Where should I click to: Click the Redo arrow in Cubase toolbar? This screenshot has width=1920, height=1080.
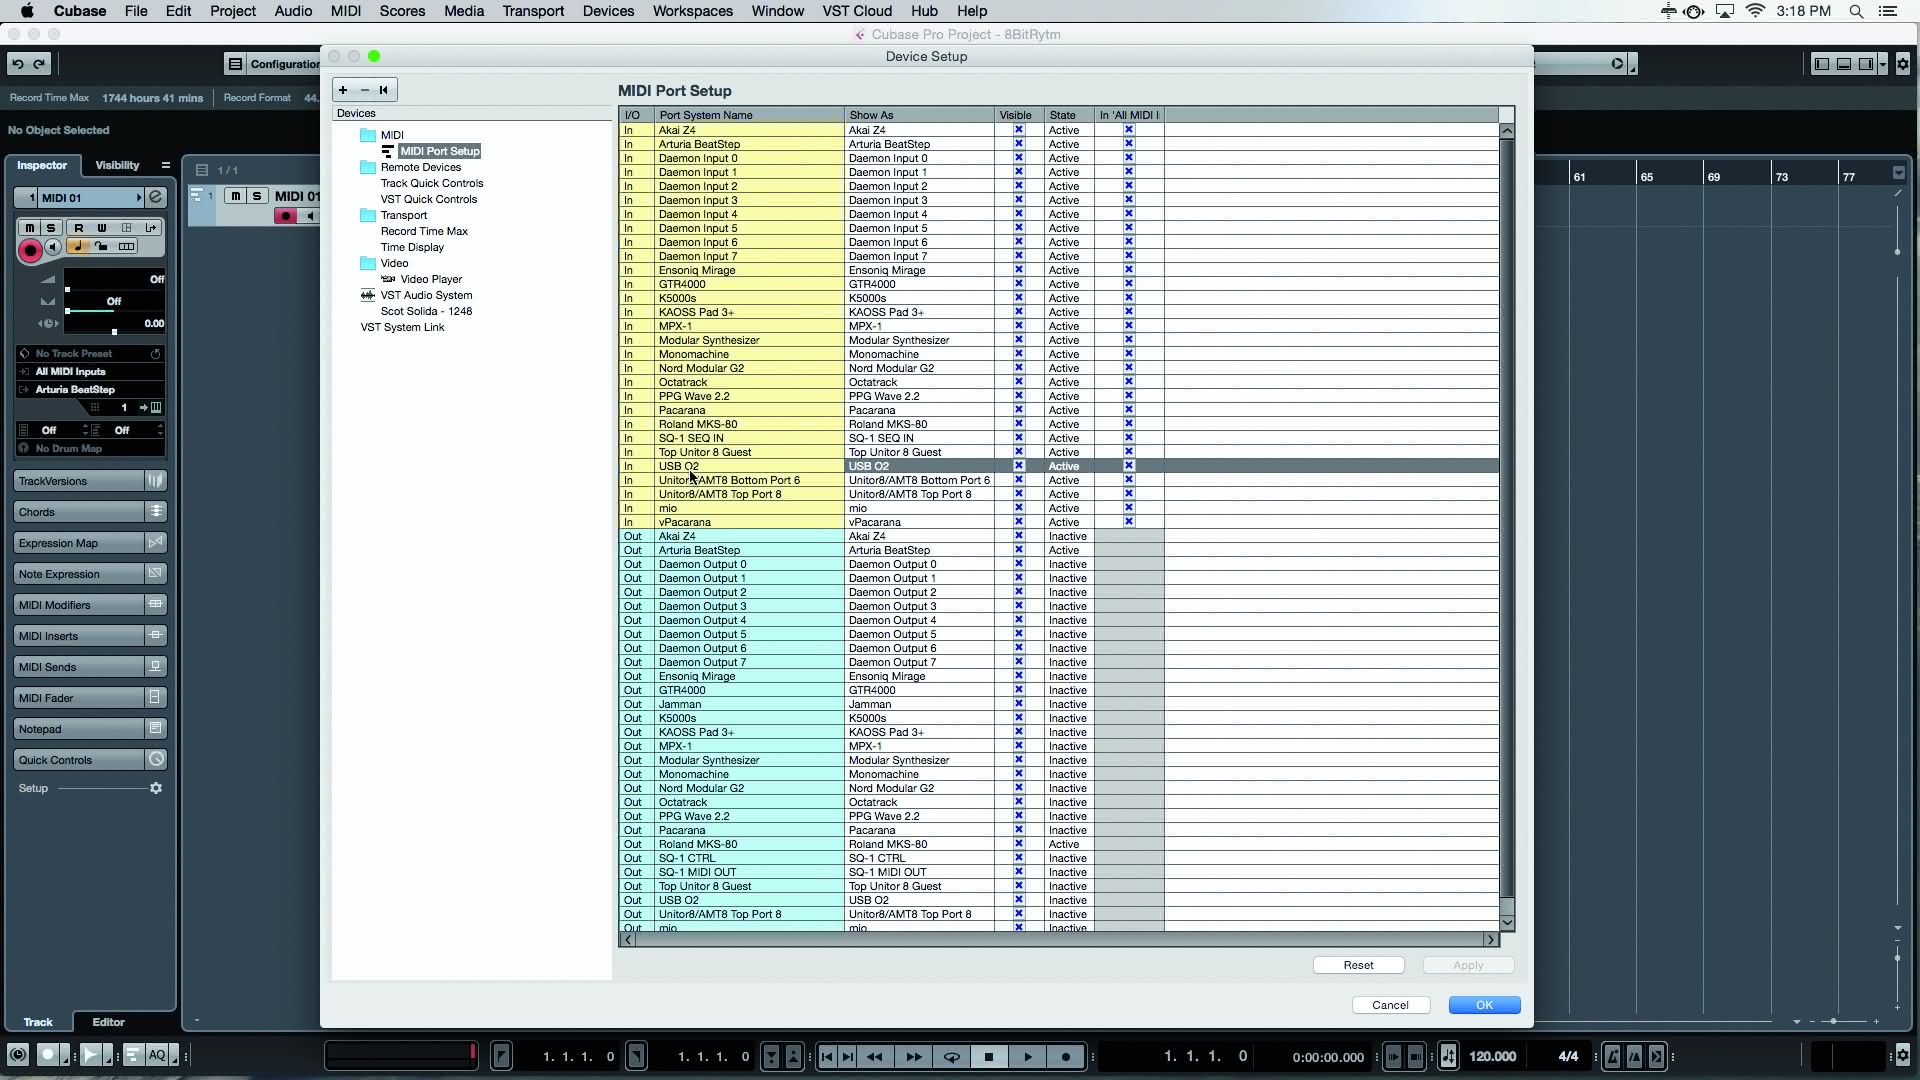coord(39,64)
